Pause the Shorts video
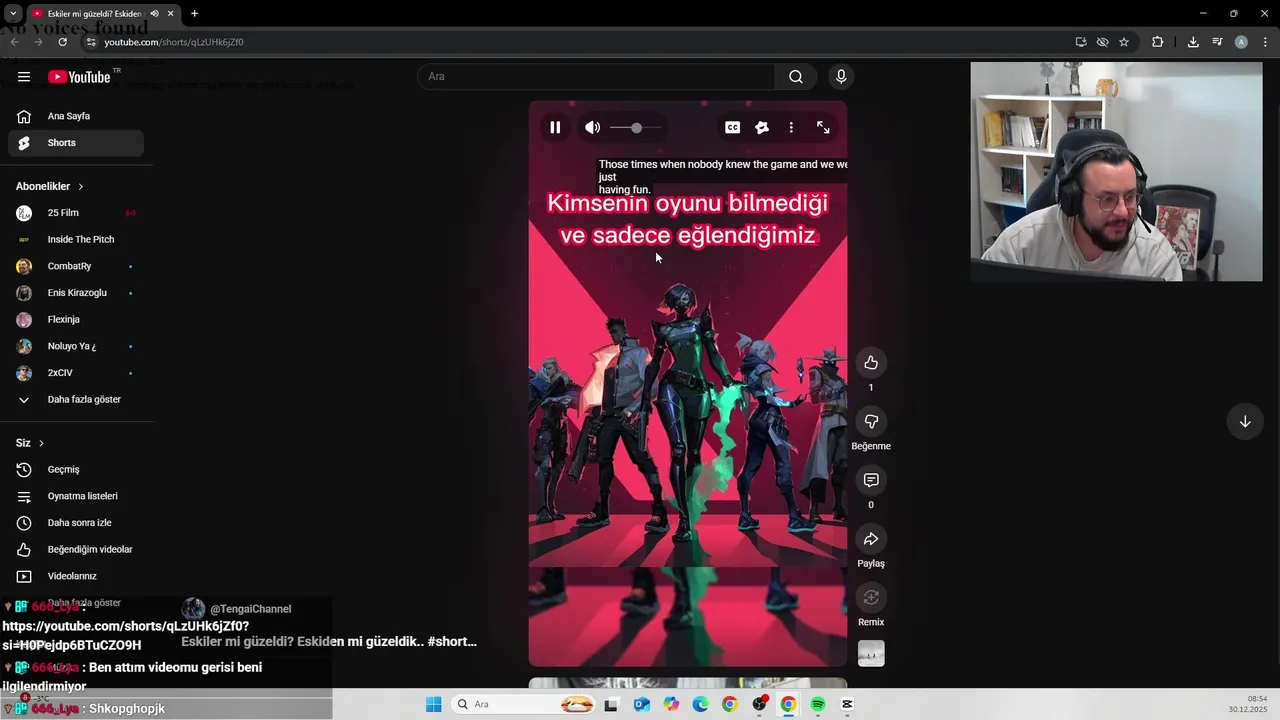The width and height of the screenshot is (1280, 720). (x=555, y=128)
